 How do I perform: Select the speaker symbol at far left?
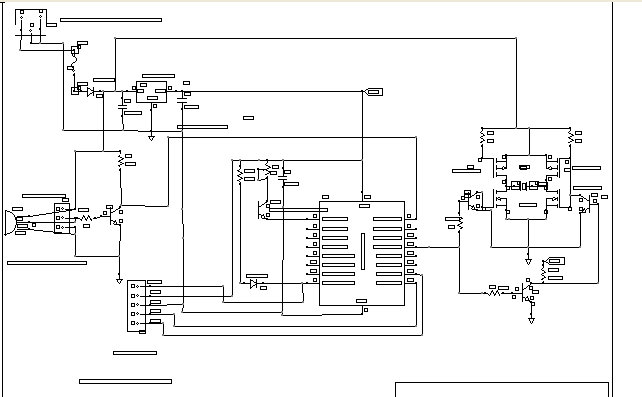coord(11,223)
